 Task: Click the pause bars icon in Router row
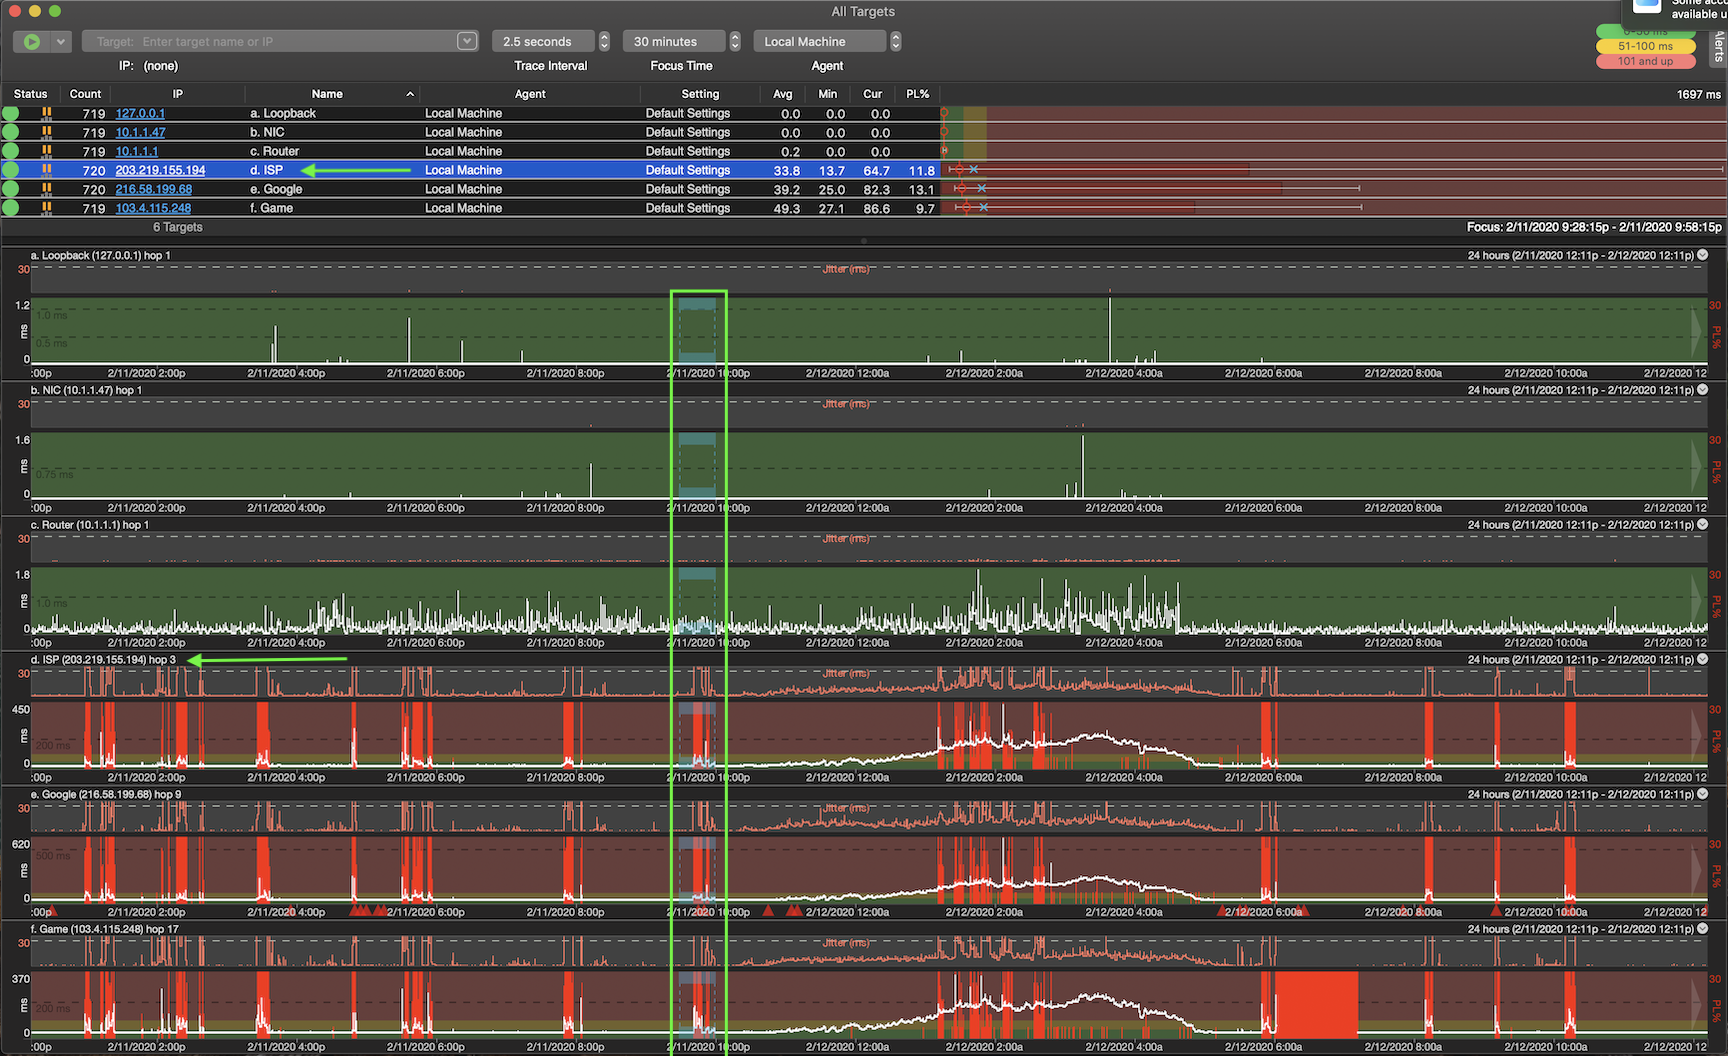point(46,151)
